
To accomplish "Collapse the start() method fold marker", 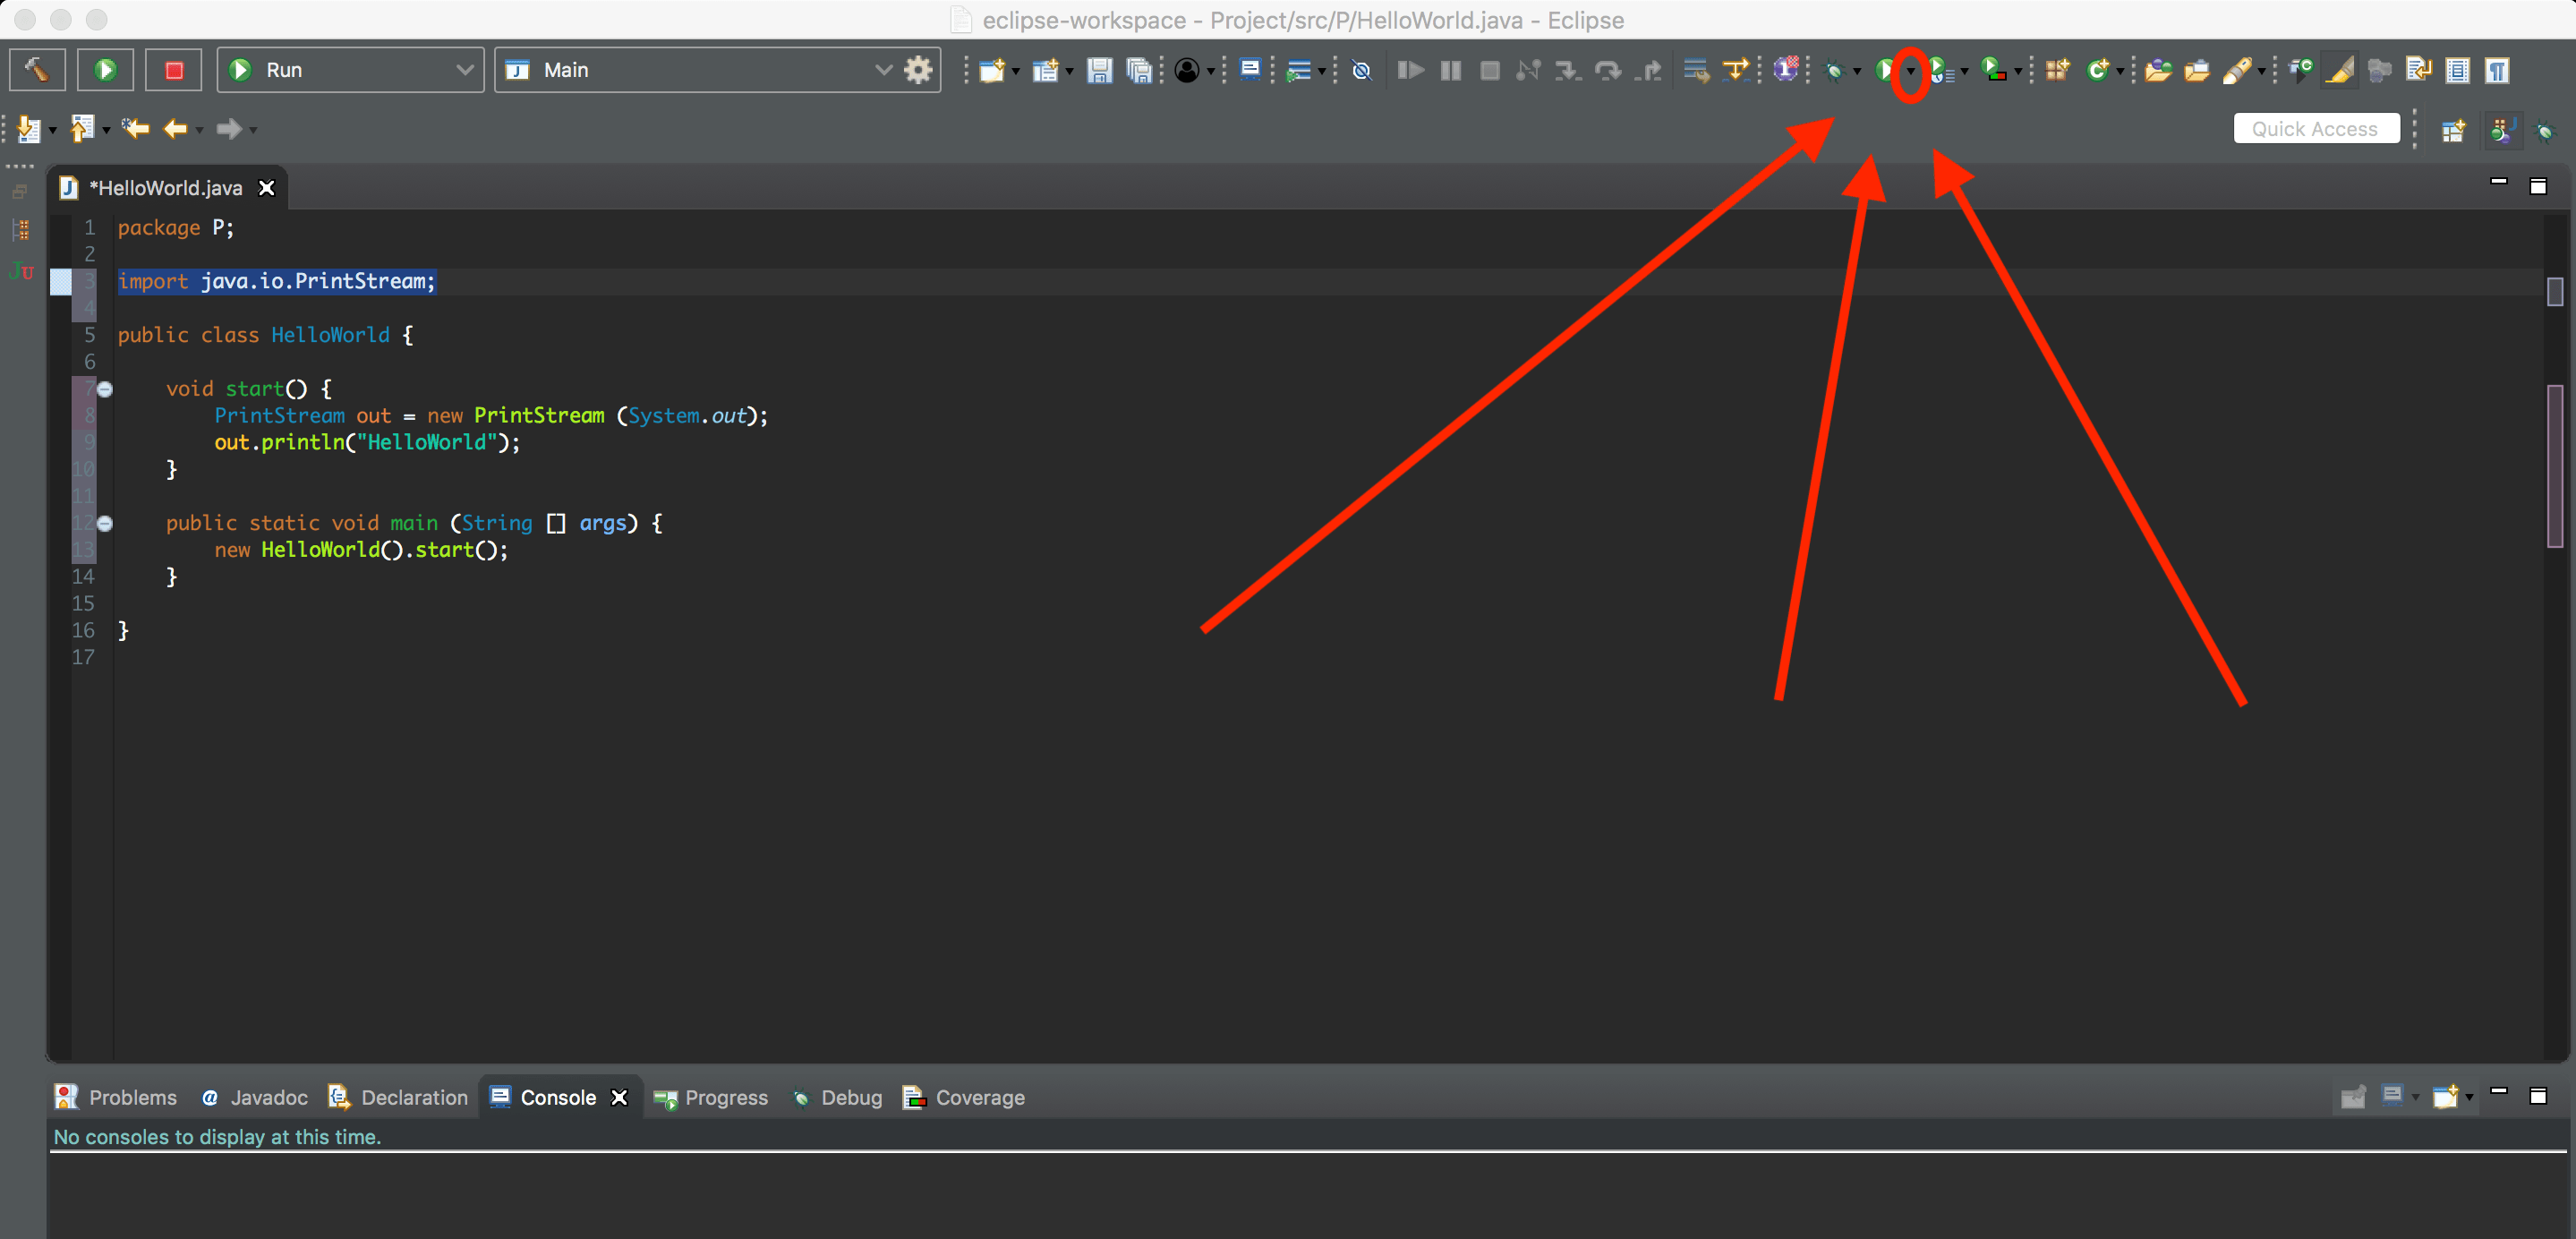I will (x=105, y=389).
